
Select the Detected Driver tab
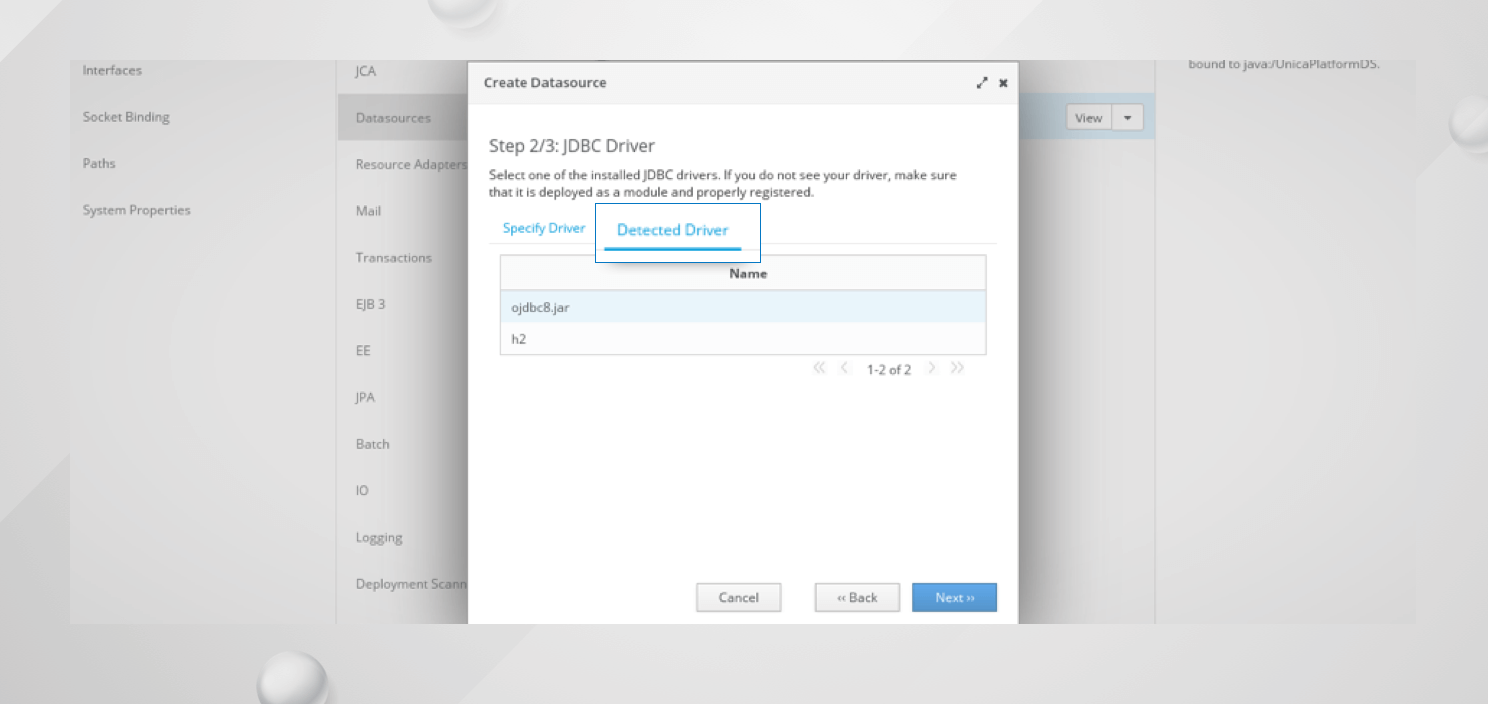tap(672, 230)
